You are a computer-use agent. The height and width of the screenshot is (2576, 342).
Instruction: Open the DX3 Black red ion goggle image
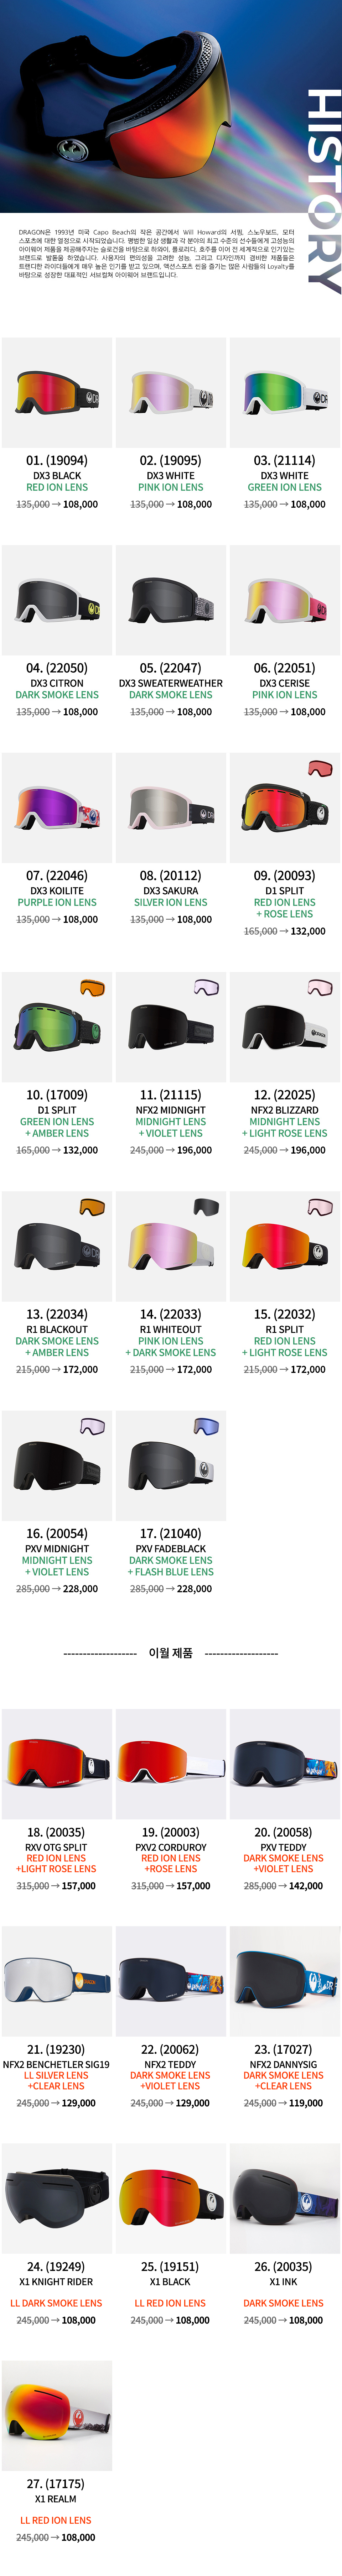[x=57, y=392]
